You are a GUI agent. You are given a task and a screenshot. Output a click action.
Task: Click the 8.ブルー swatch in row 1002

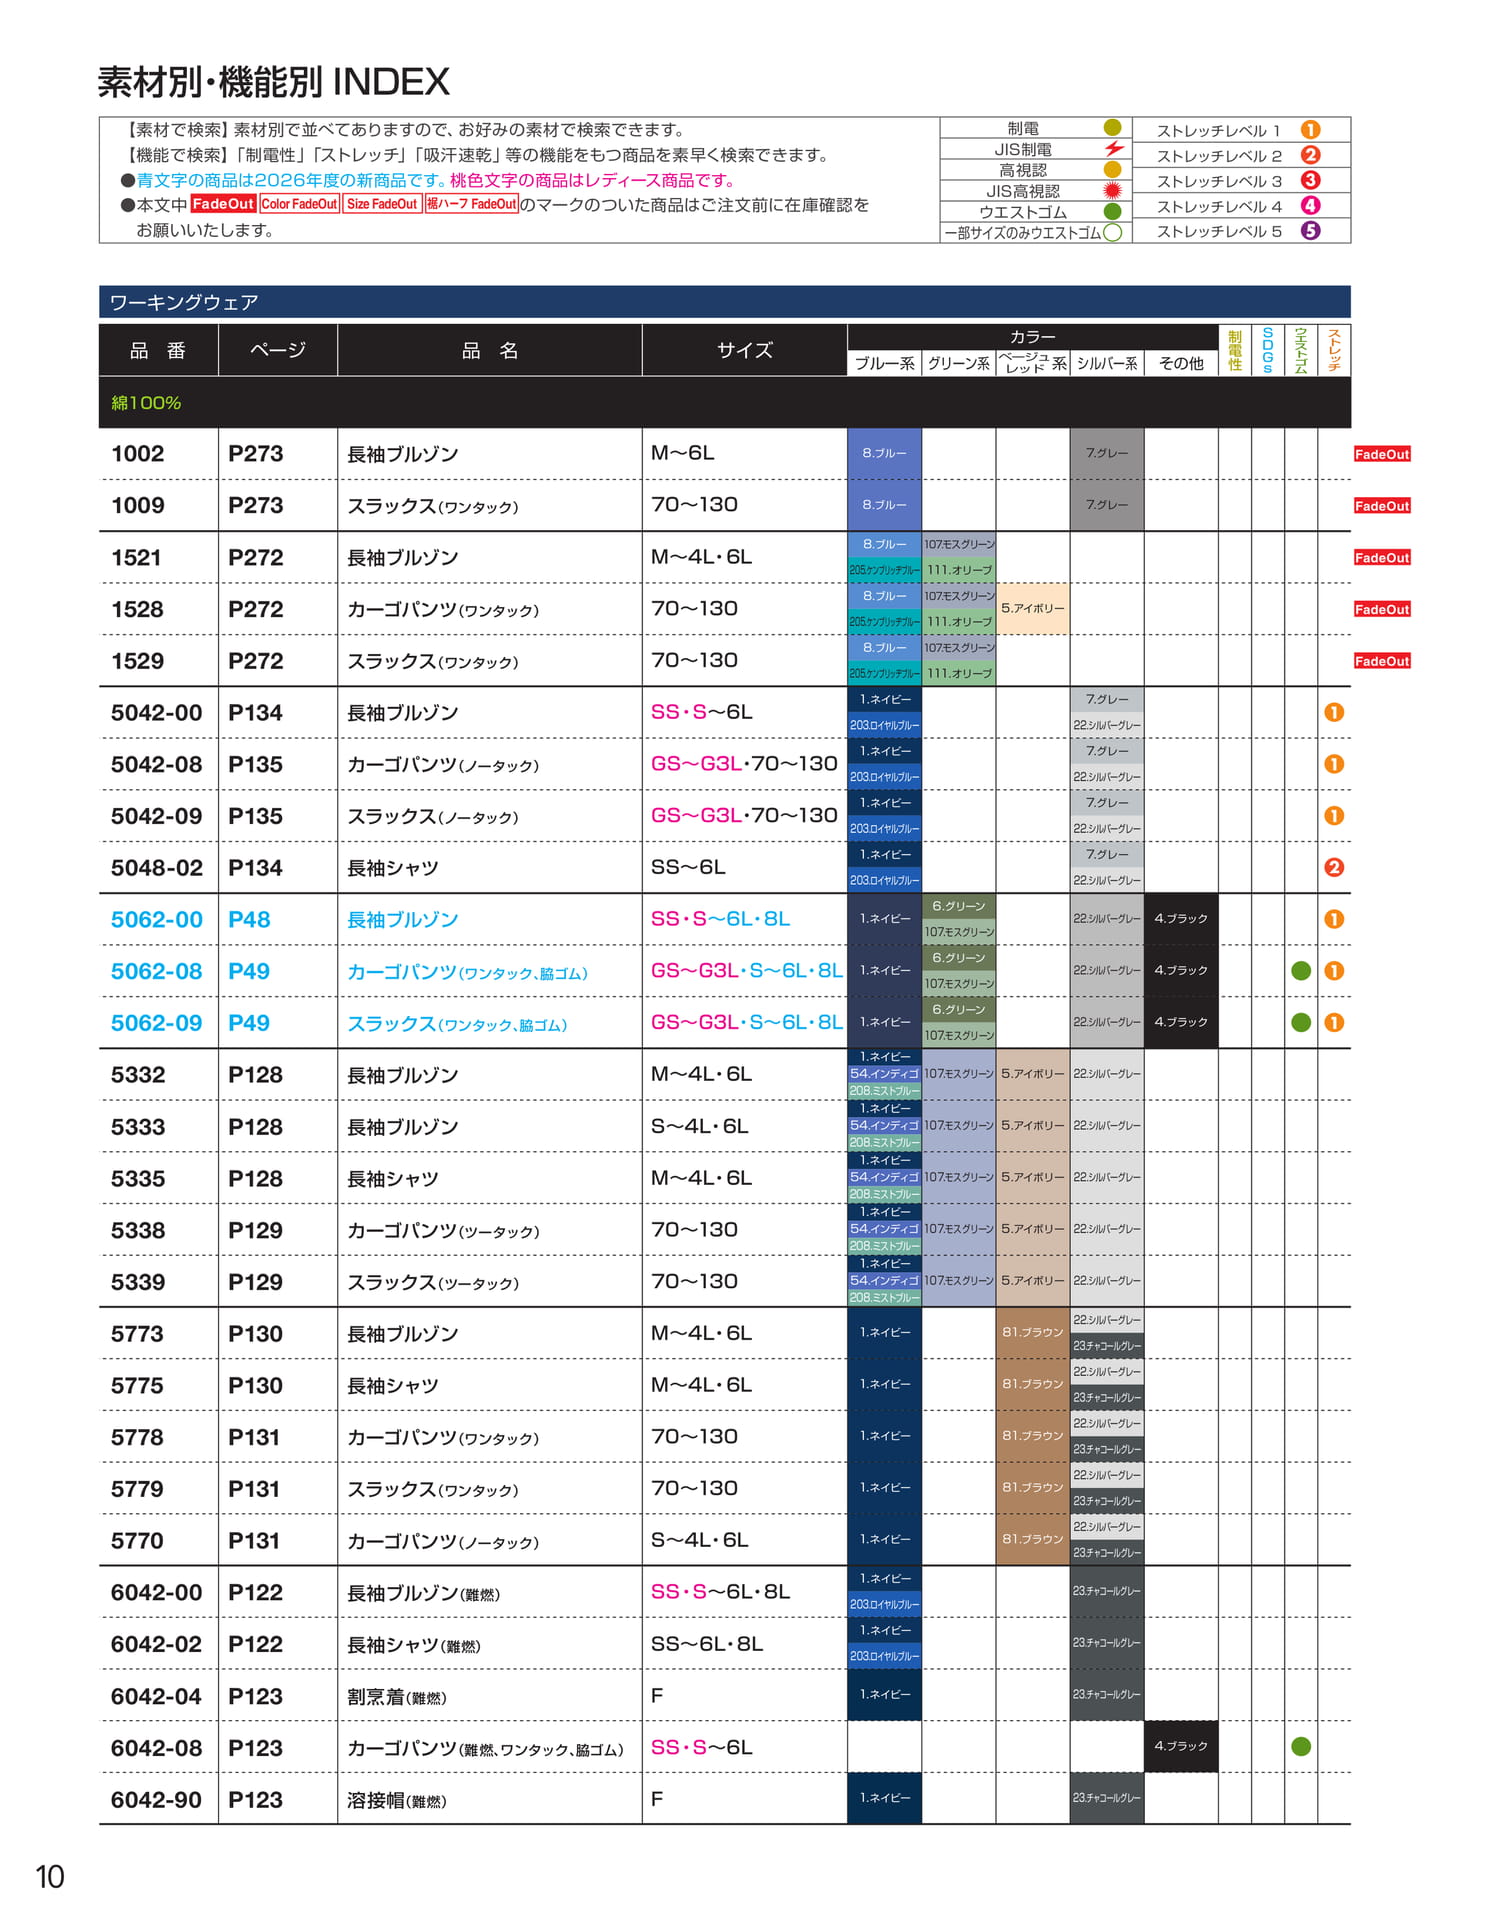[884, 453]
